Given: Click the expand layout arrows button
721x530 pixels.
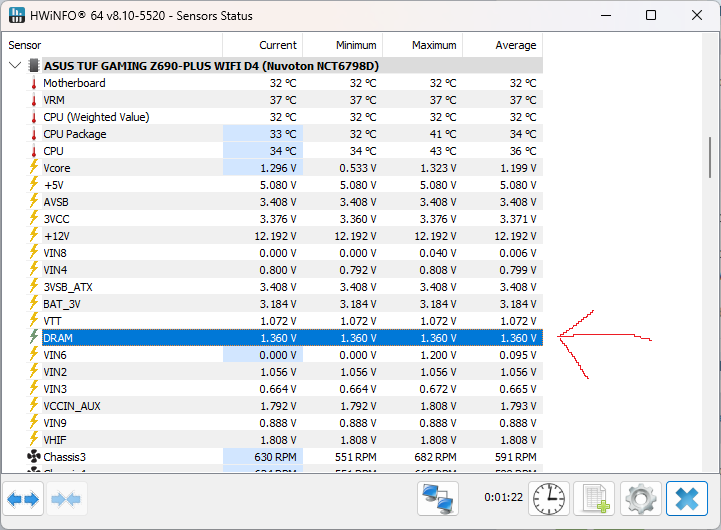Looking at the screenshot, I should [x=23, y=499].
